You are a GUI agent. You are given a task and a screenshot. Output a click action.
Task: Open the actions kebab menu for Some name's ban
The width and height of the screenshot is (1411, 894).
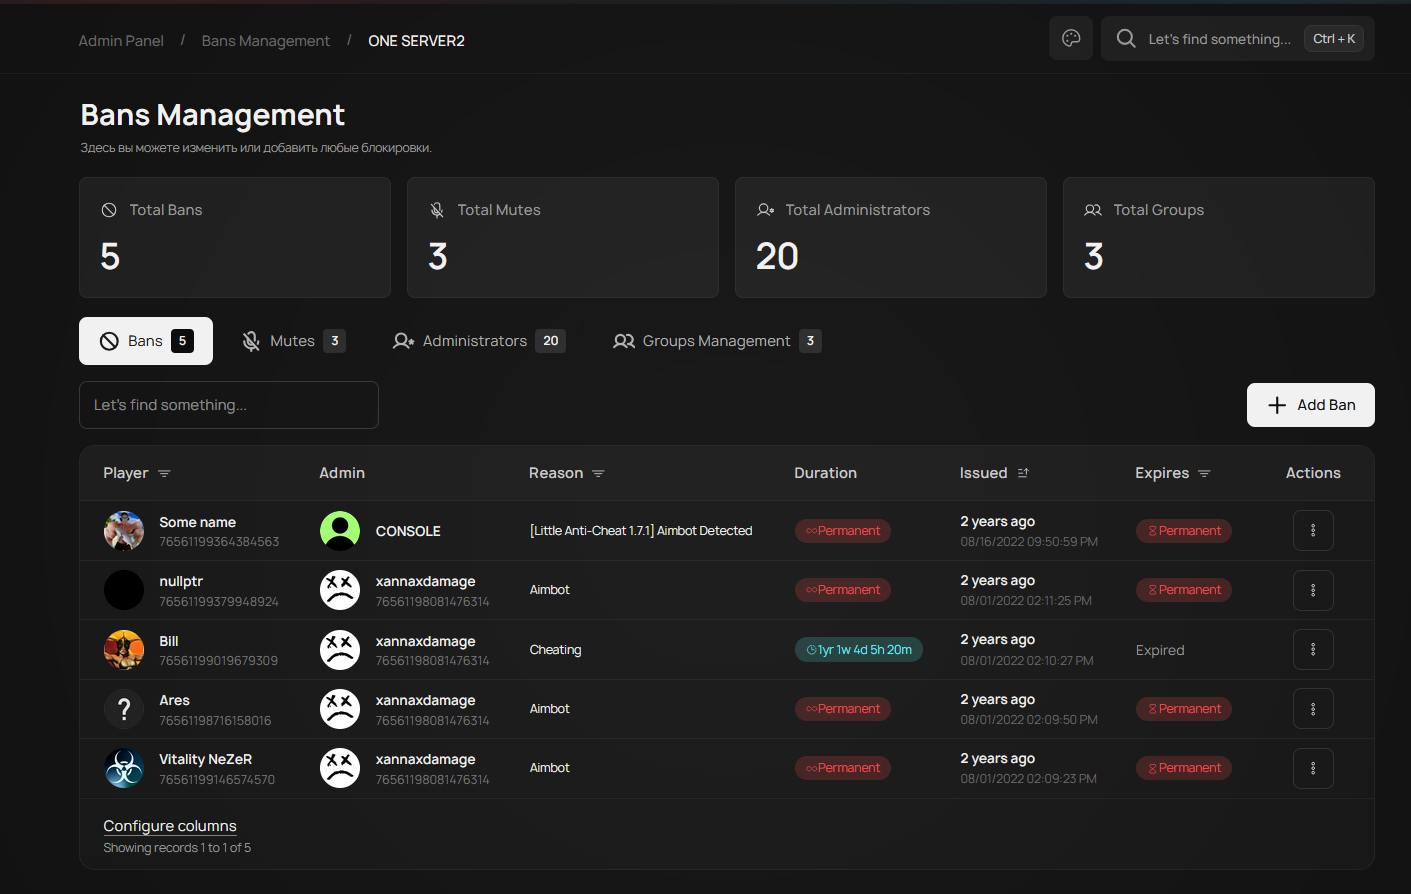coord(1313,530)
